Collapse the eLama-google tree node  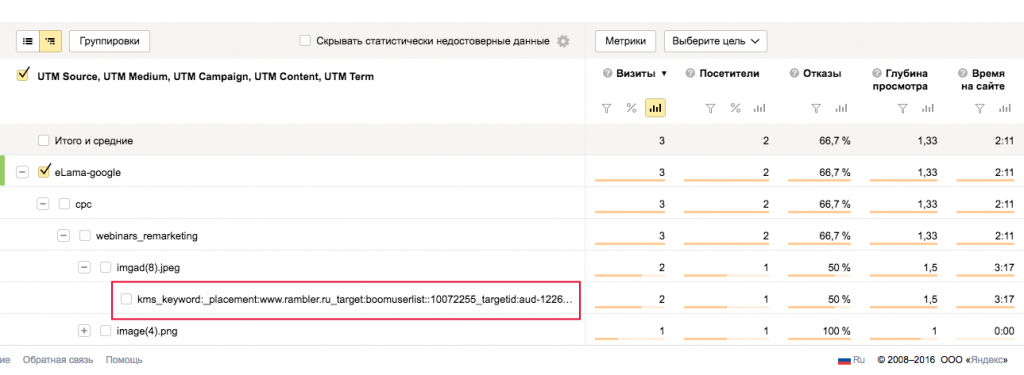(x=22, y=172)
